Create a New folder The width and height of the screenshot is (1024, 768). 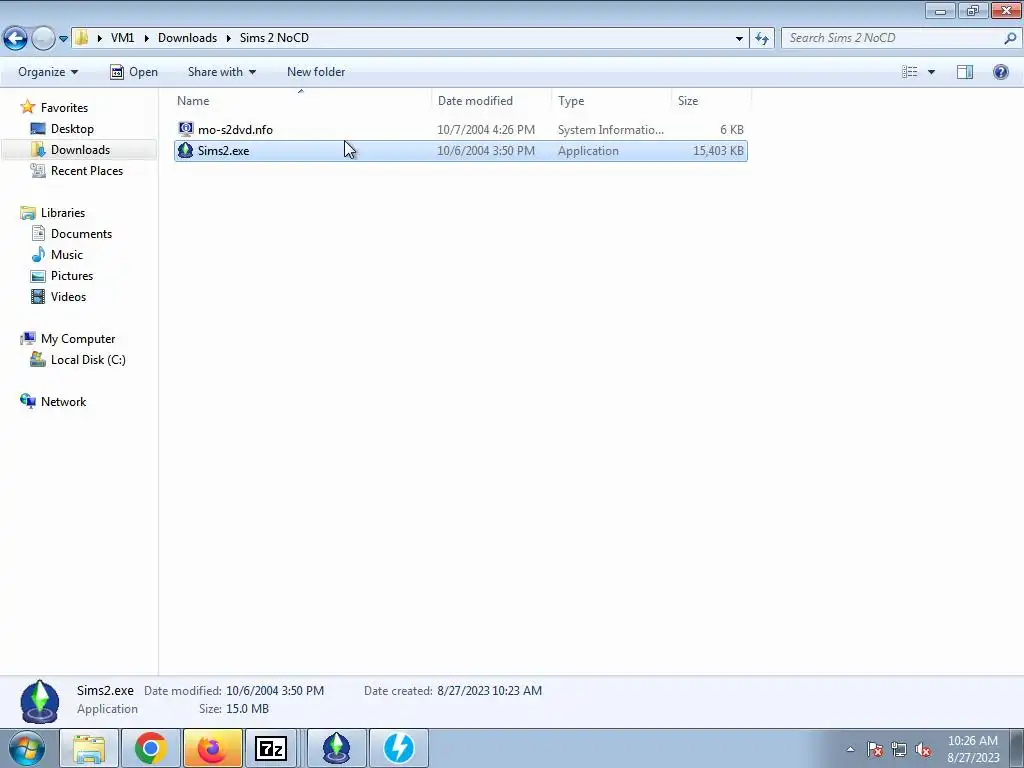point(316,72)
